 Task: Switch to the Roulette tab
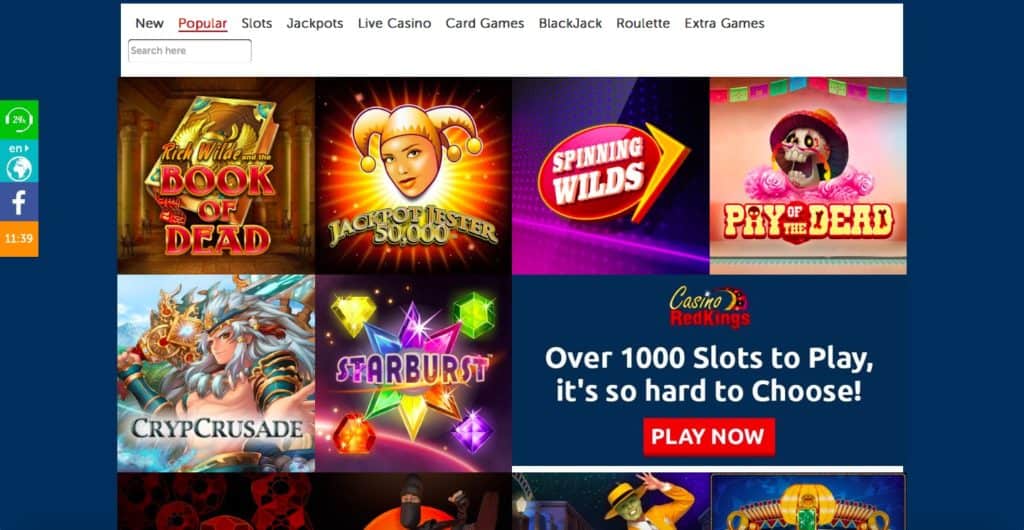[x=643, y=23]
